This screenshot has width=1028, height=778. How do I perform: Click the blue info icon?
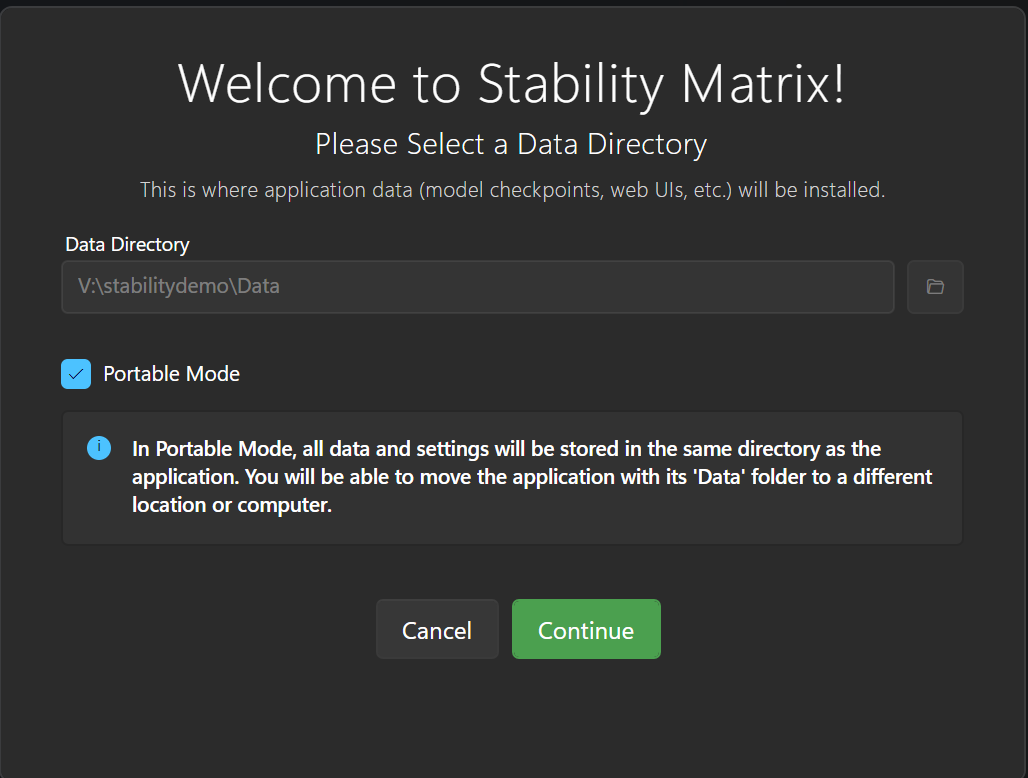click(99, 448)
